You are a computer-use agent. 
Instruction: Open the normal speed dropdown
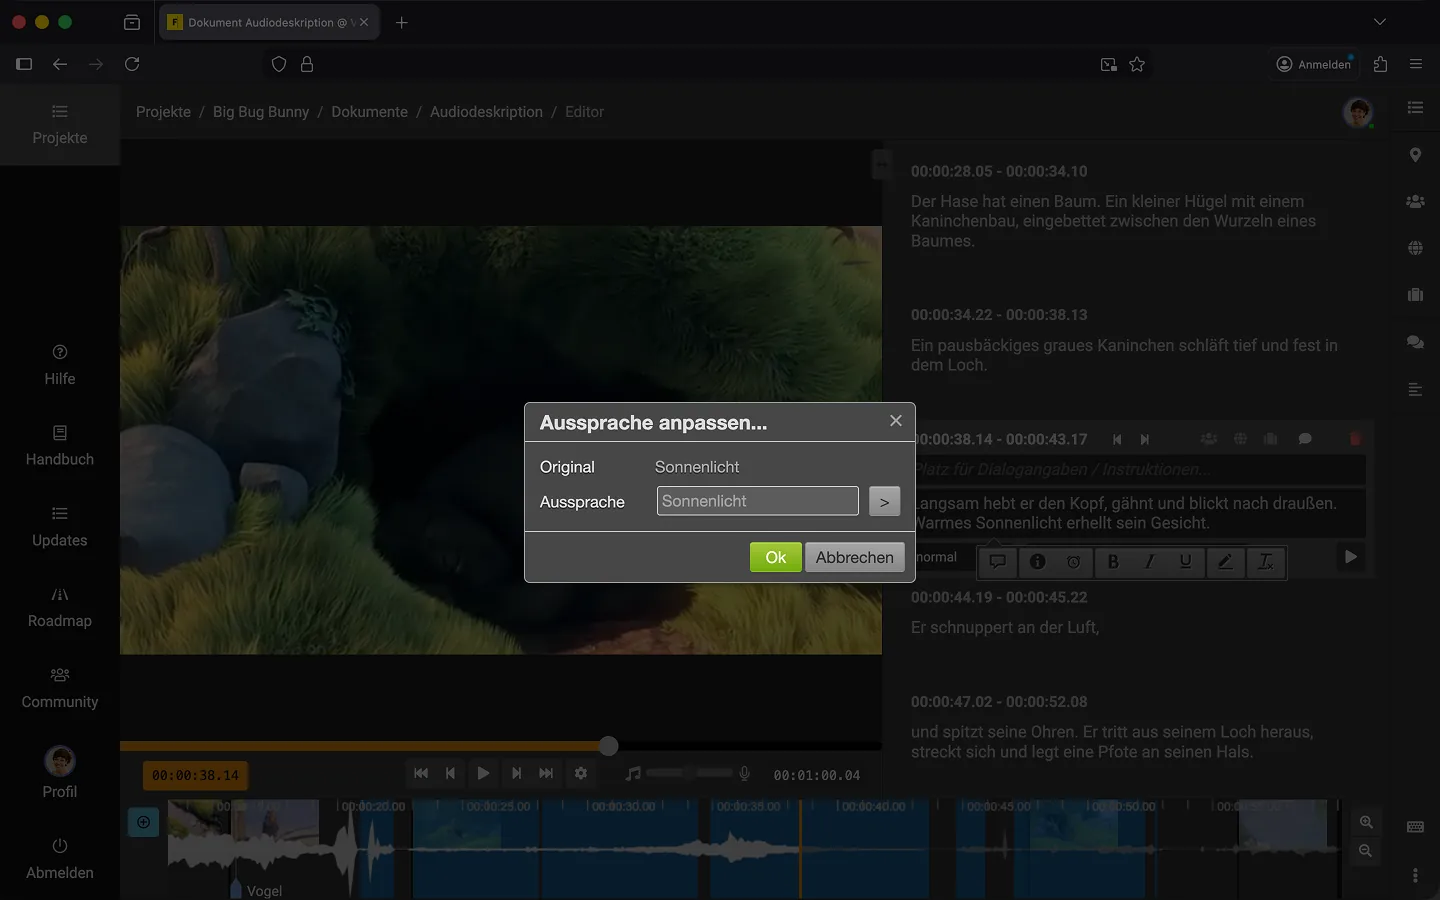pyautogui.click(x=938, y=557)
